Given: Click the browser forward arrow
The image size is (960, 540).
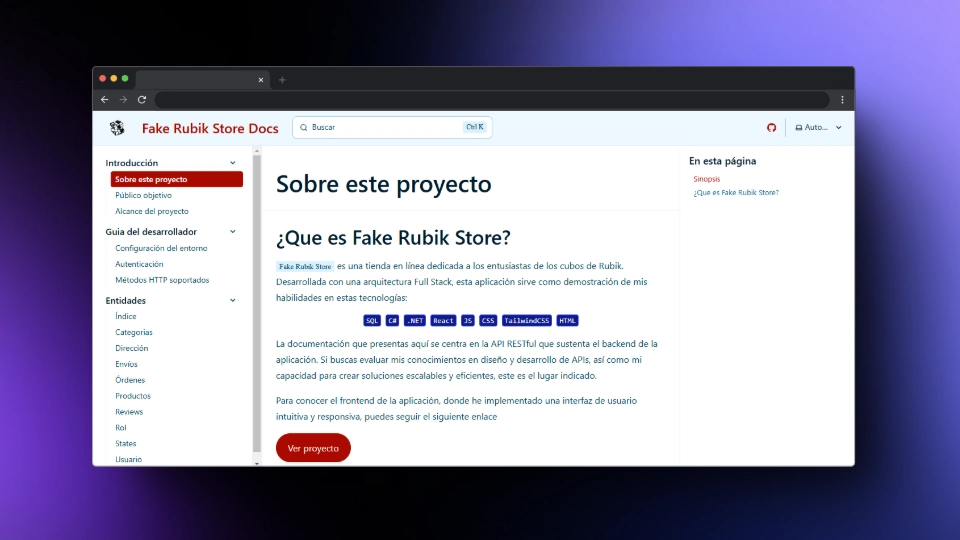Looking at the screenshot, I should pos(123,99).
